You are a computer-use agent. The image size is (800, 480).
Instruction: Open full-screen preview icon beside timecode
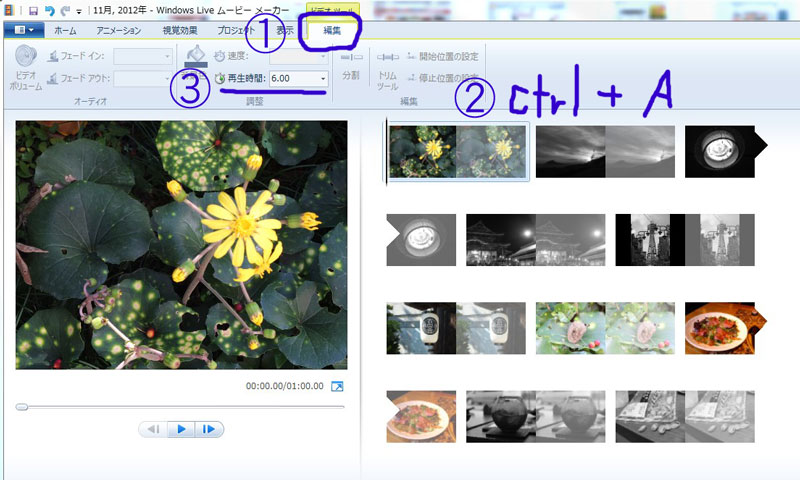337,387
